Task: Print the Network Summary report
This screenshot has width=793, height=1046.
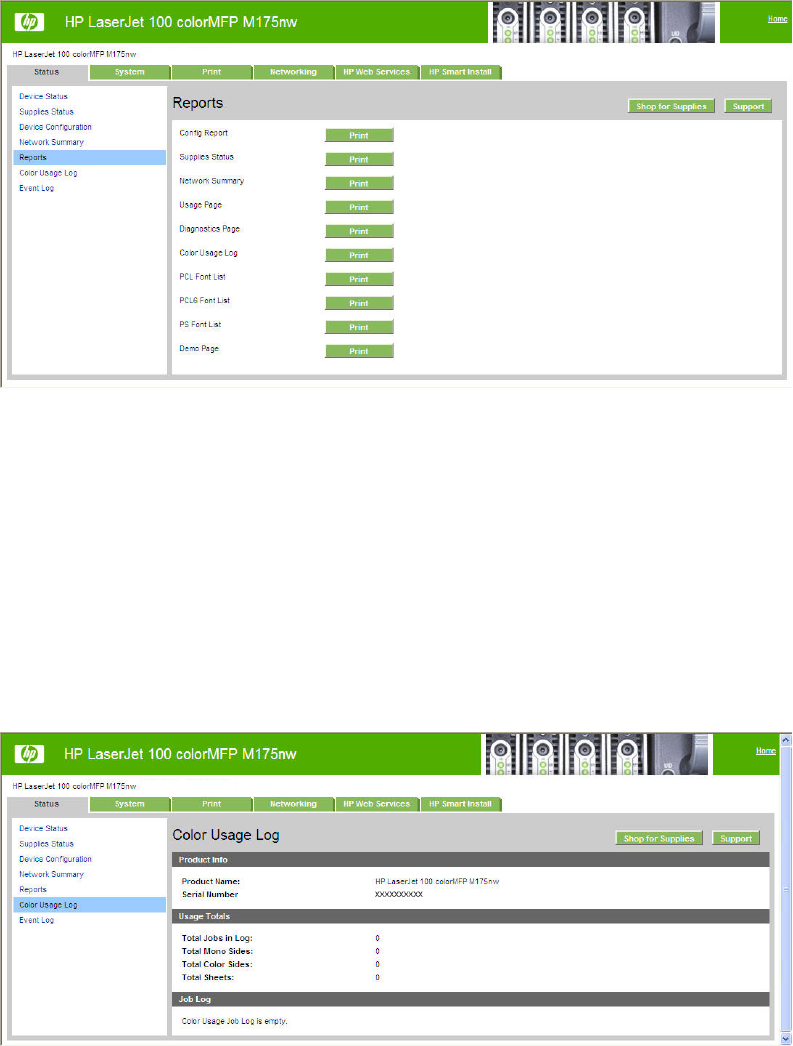Action: click(x=359, y=183)
